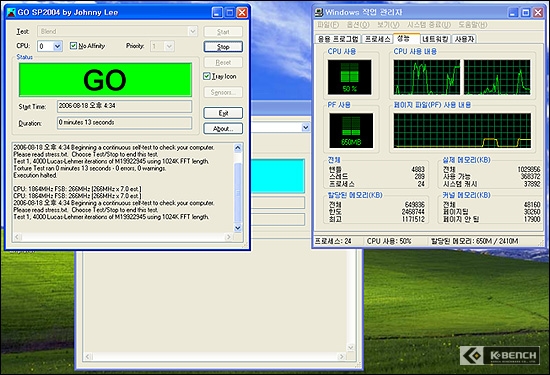Click the vertical scrollbar thumb in SP2004 log

237,192
